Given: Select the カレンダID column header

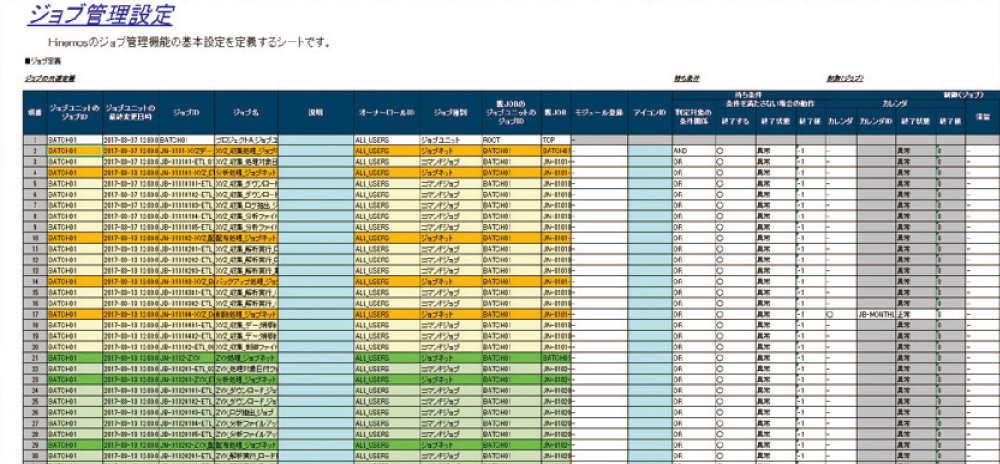Looking at the screenshot, I should pos(876,120).
